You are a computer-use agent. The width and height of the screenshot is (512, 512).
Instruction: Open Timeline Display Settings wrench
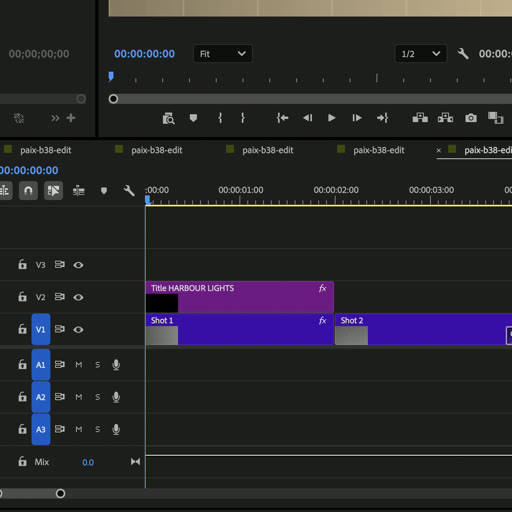129,191
